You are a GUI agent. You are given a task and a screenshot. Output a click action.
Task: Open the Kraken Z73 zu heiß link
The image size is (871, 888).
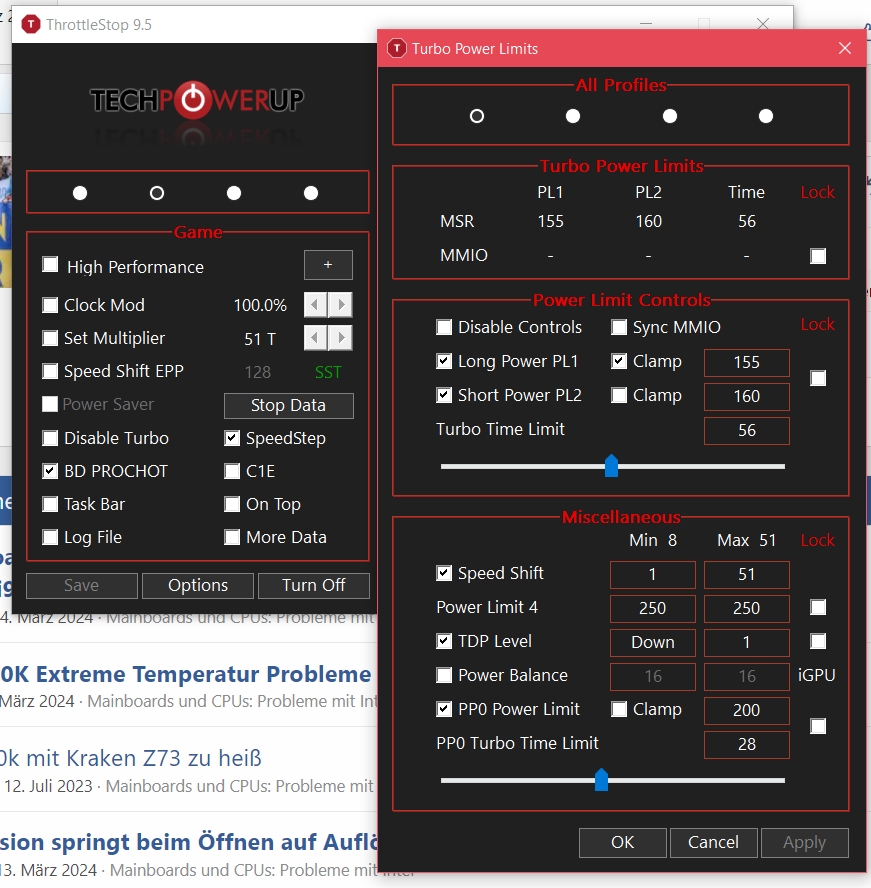131,758
